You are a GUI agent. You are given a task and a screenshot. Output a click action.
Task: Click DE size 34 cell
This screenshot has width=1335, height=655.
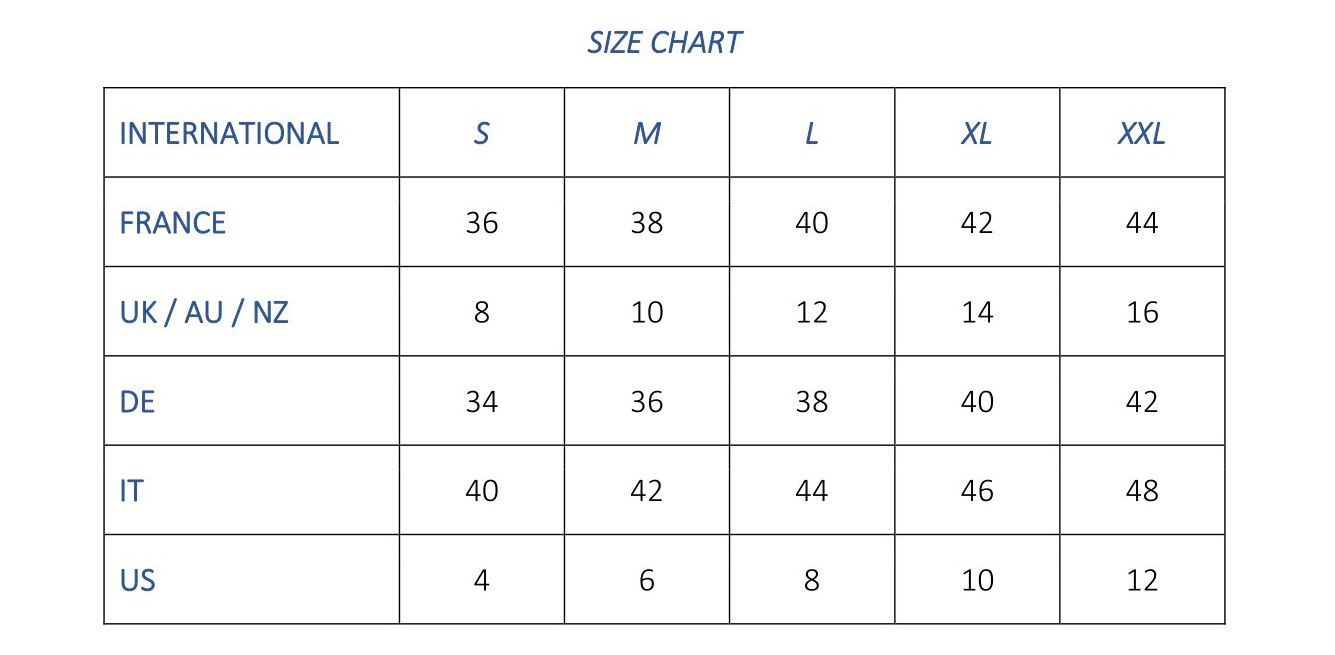pos(481,402)
